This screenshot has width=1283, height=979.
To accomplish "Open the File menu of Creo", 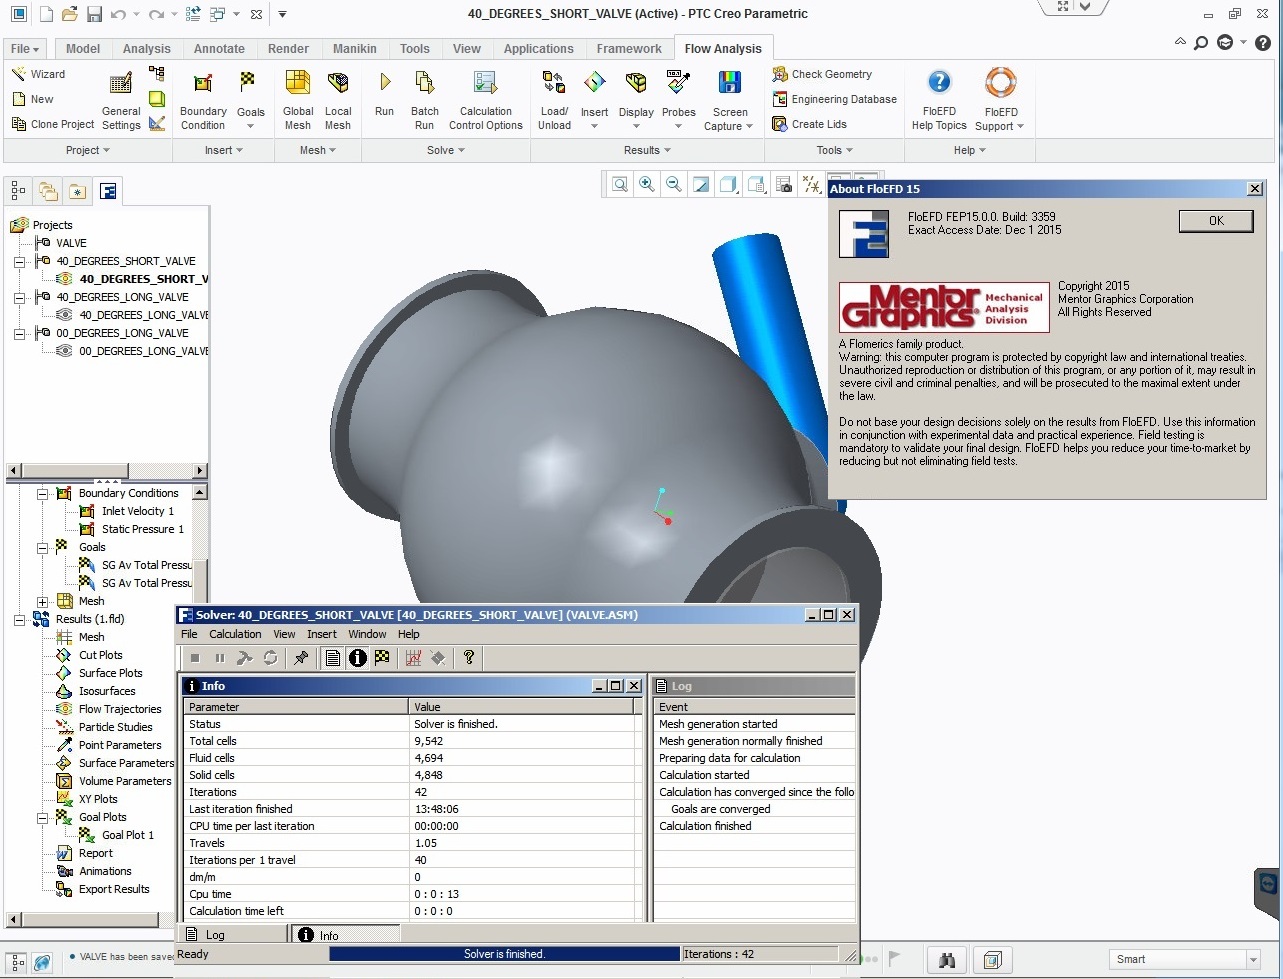I will [x=26, y=48].
